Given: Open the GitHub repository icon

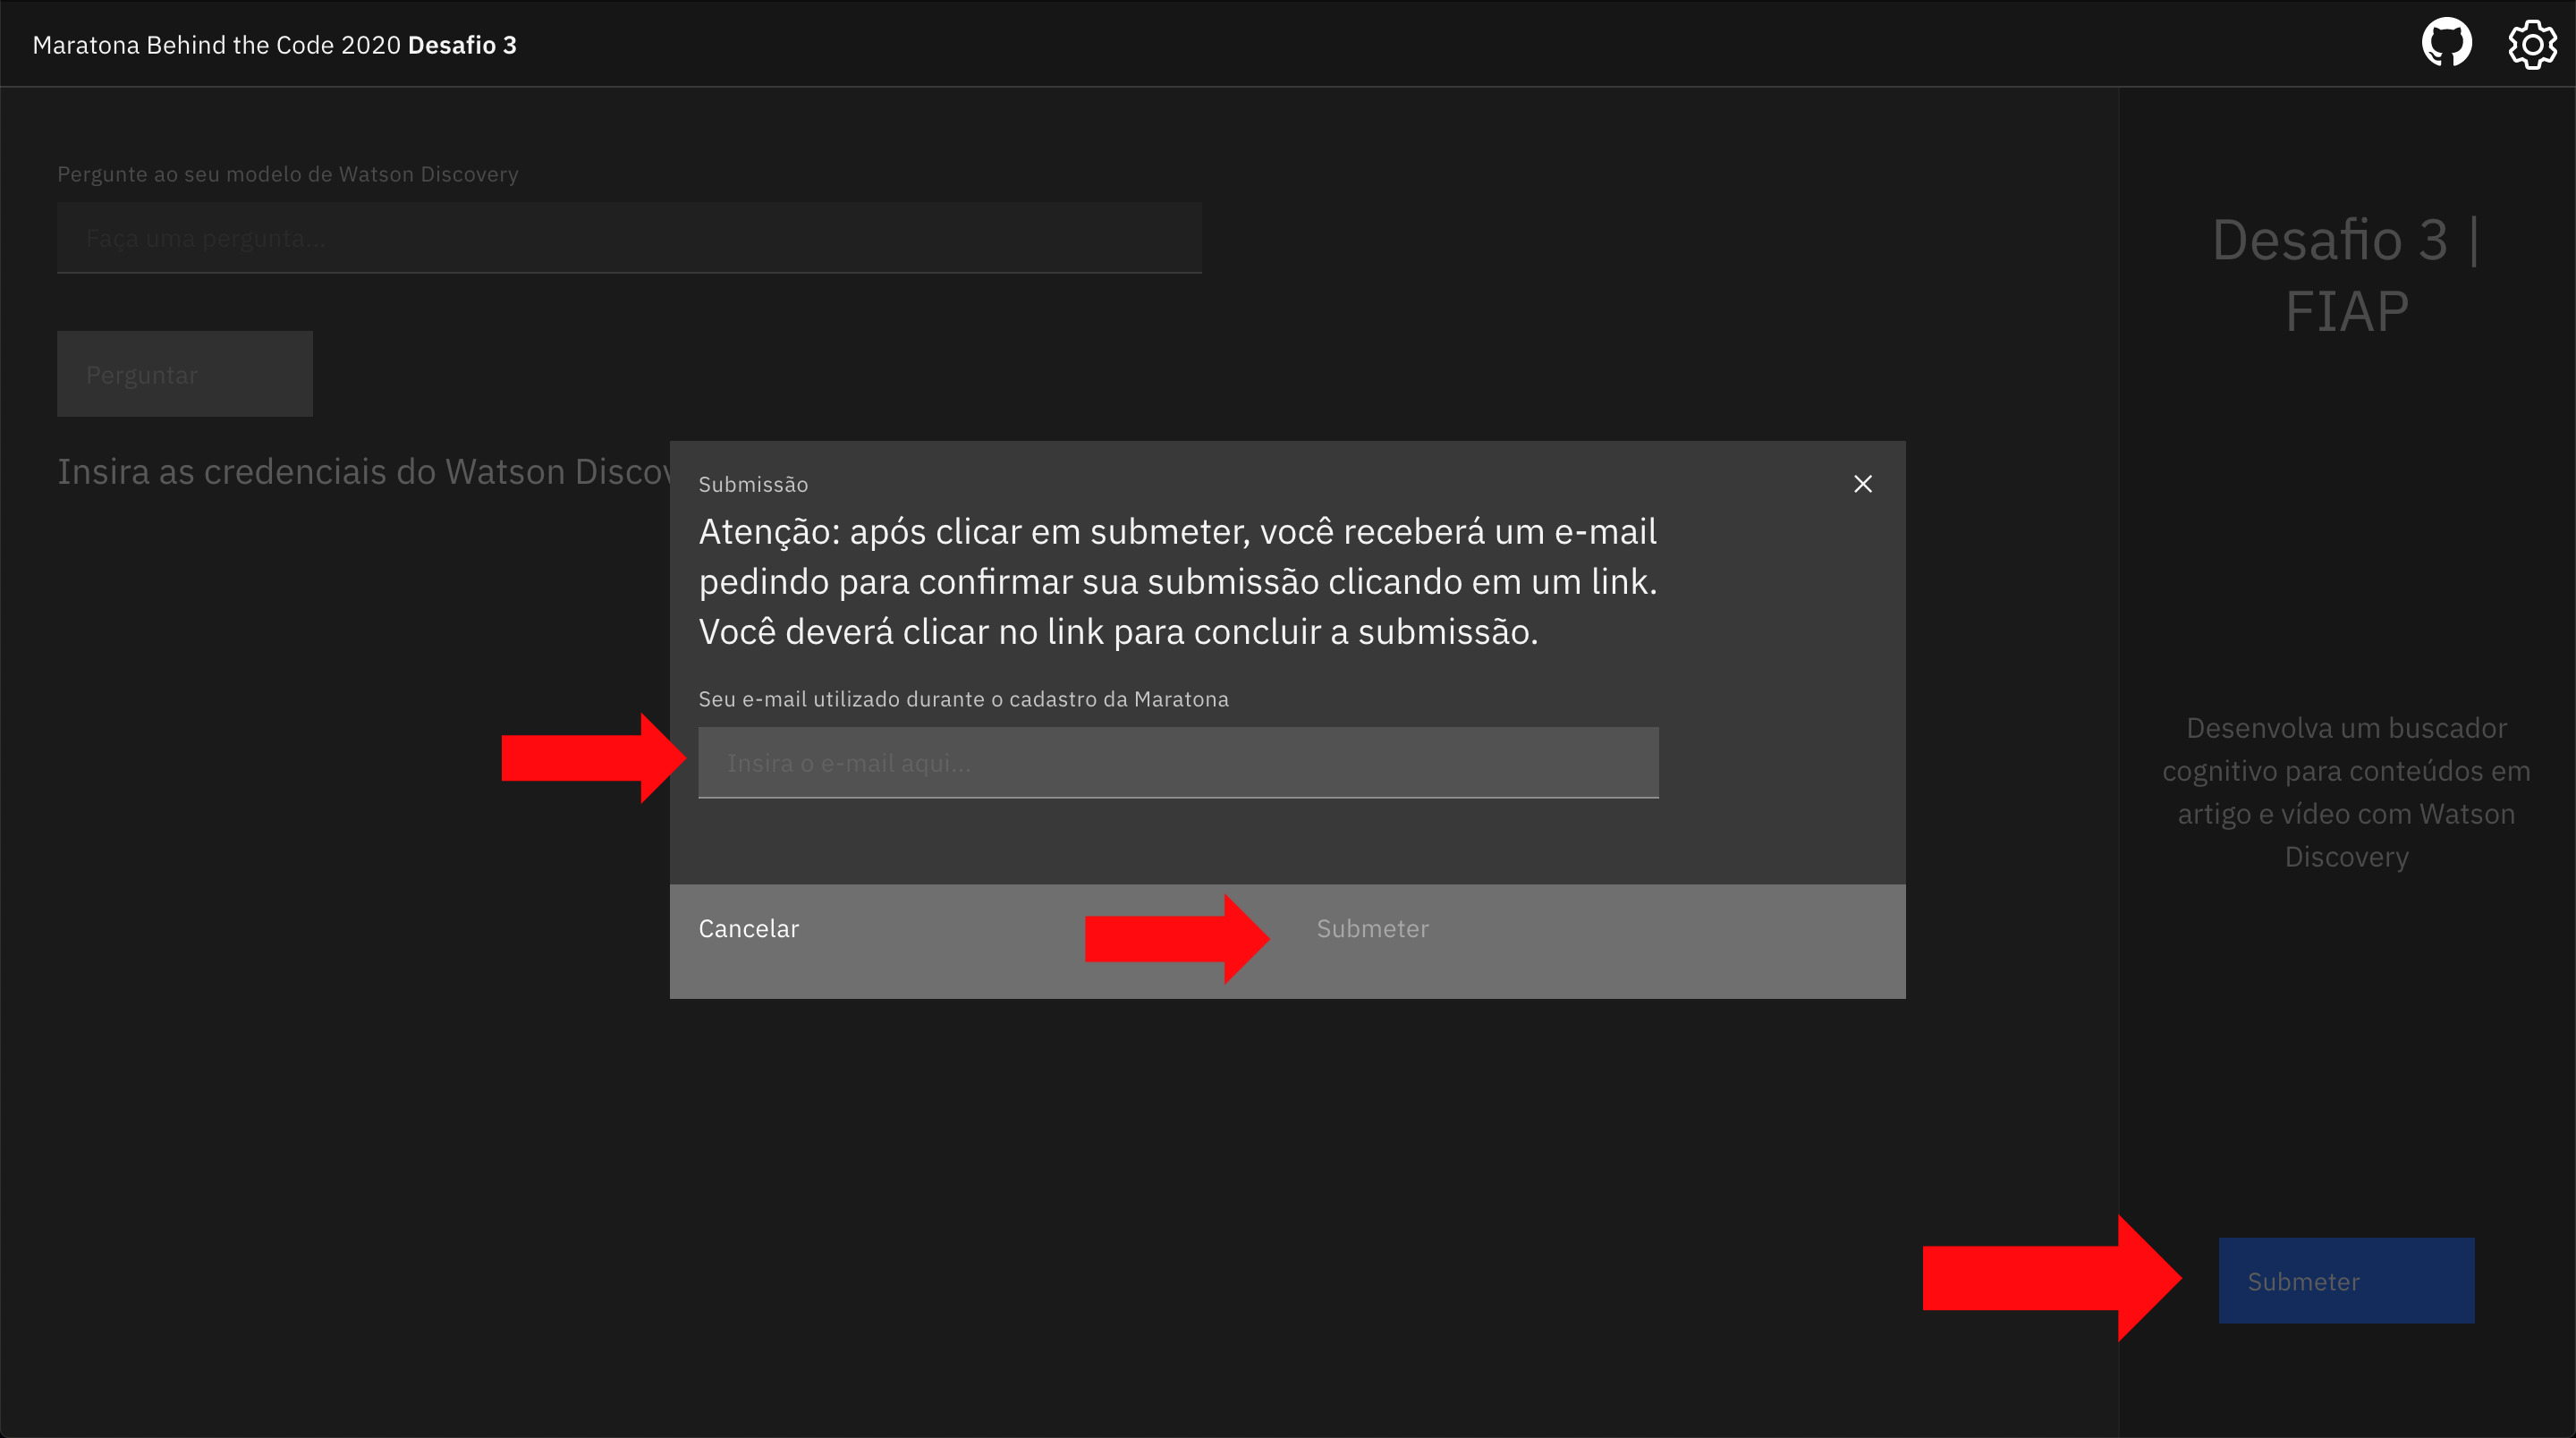Looking at the screenshot, I should [x=2446, y=43].
